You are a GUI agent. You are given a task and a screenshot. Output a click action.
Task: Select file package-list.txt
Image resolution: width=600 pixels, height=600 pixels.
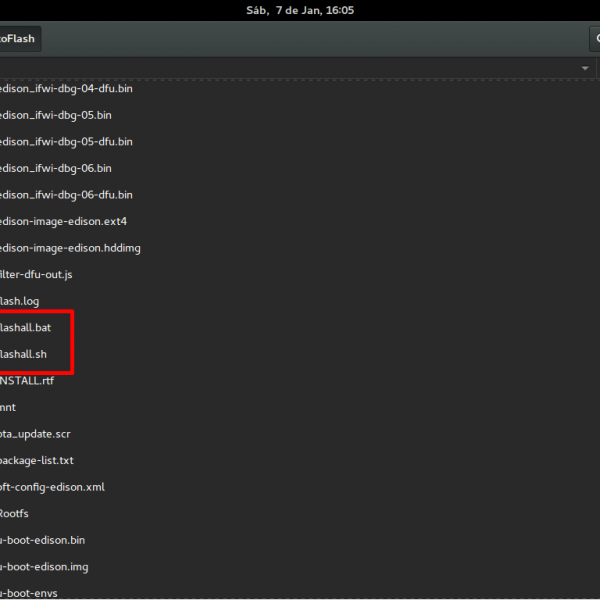(x=37, y=461)
